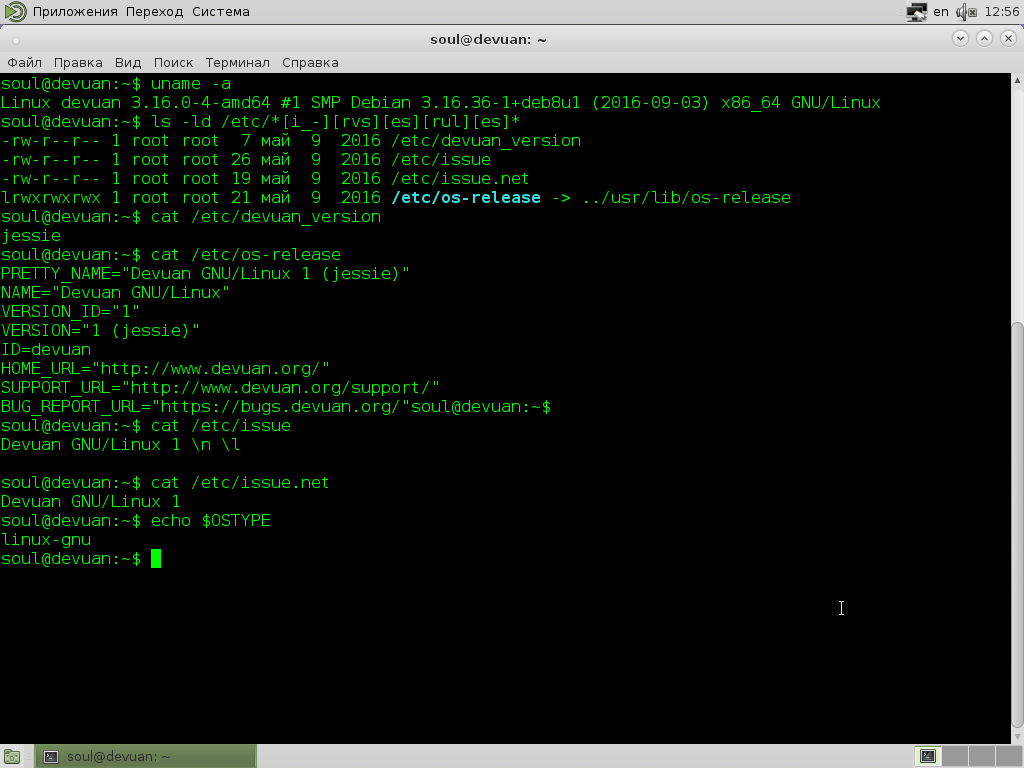Click the x86_64 GNU/Linux text
This screenshot has height=768, width=1024.
click(801, 103)
